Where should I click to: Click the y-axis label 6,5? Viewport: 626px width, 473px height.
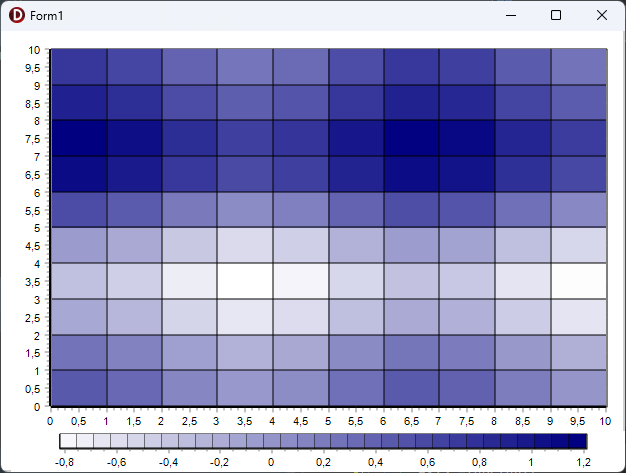[33, 175]
